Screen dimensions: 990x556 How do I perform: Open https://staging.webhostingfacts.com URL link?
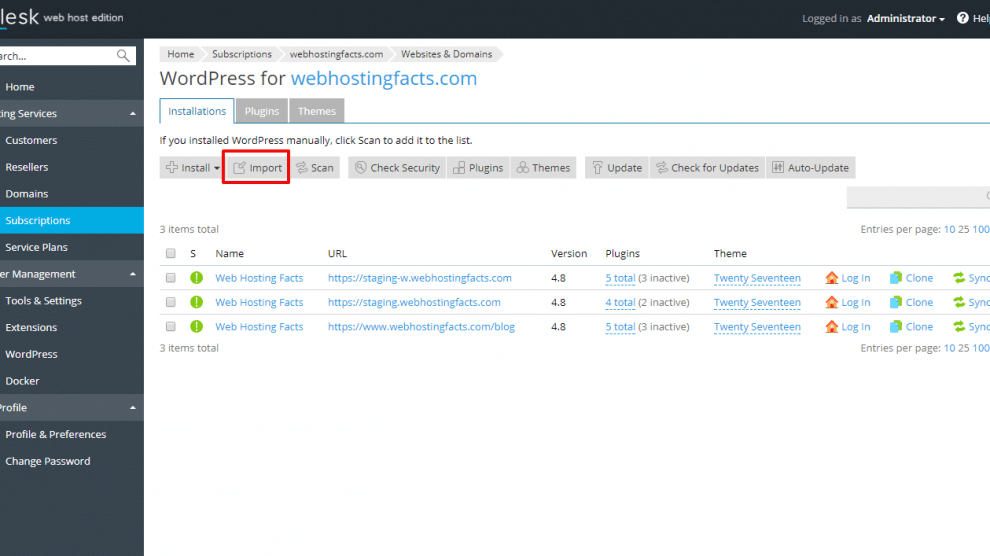tap(414, 302)
